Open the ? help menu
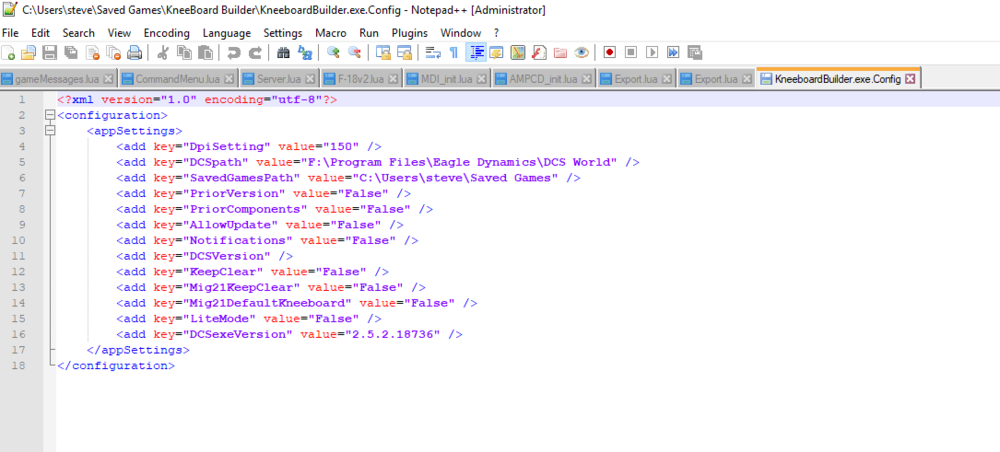This screenshot has width=1000, height=452. tap(496, 33)
